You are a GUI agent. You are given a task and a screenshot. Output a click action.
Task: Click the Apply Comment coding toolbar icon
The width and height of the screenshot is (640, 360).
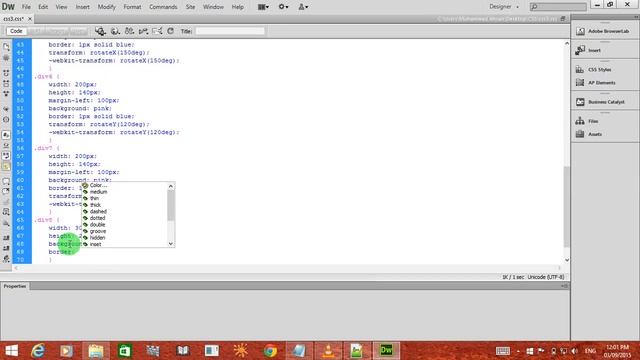tap(6, 181)
